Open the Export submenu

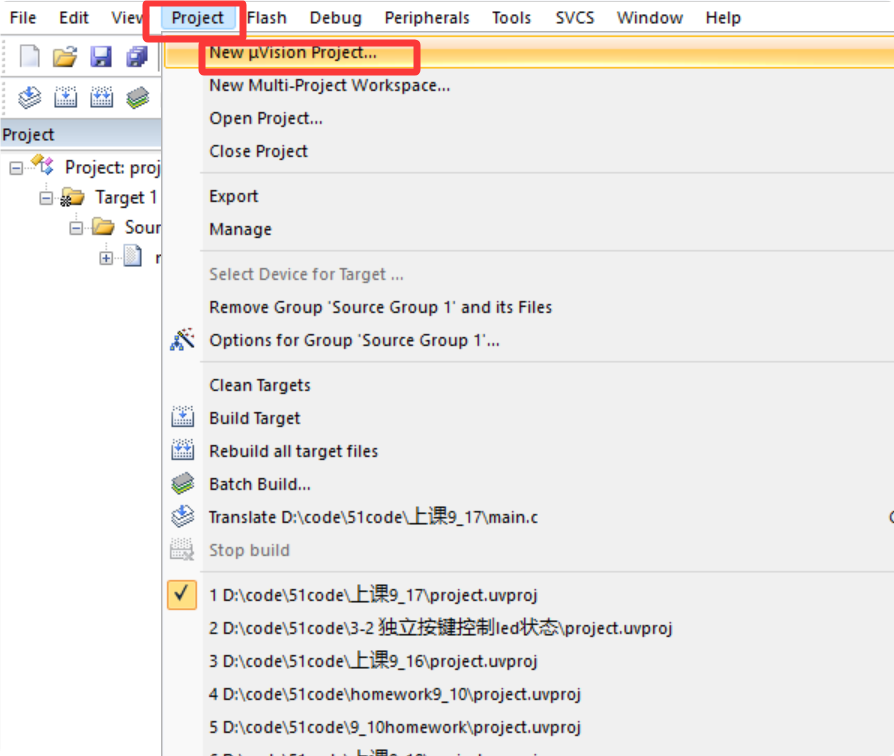tap(529, 196)
